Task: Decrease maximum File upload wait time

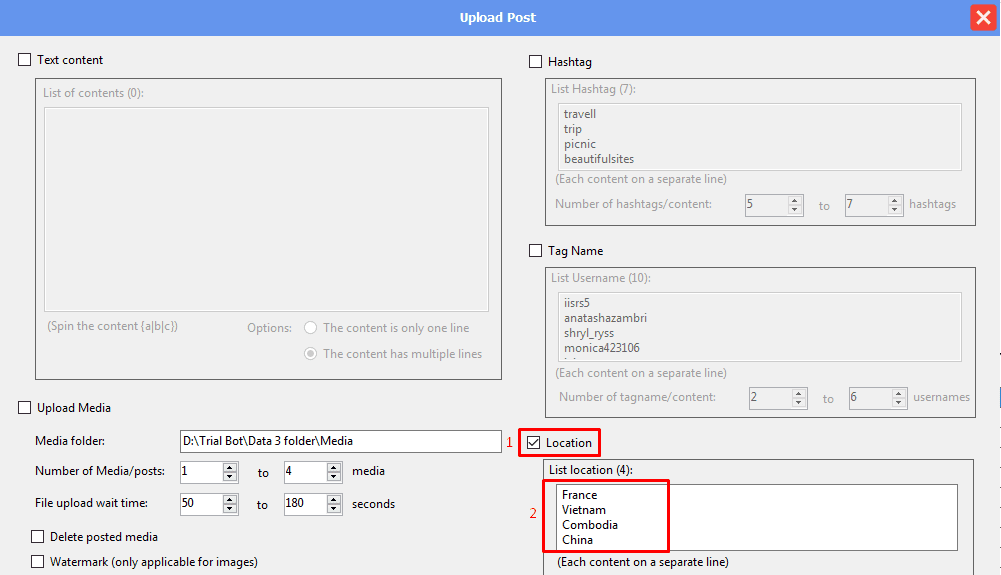Action: click(334, 509)
